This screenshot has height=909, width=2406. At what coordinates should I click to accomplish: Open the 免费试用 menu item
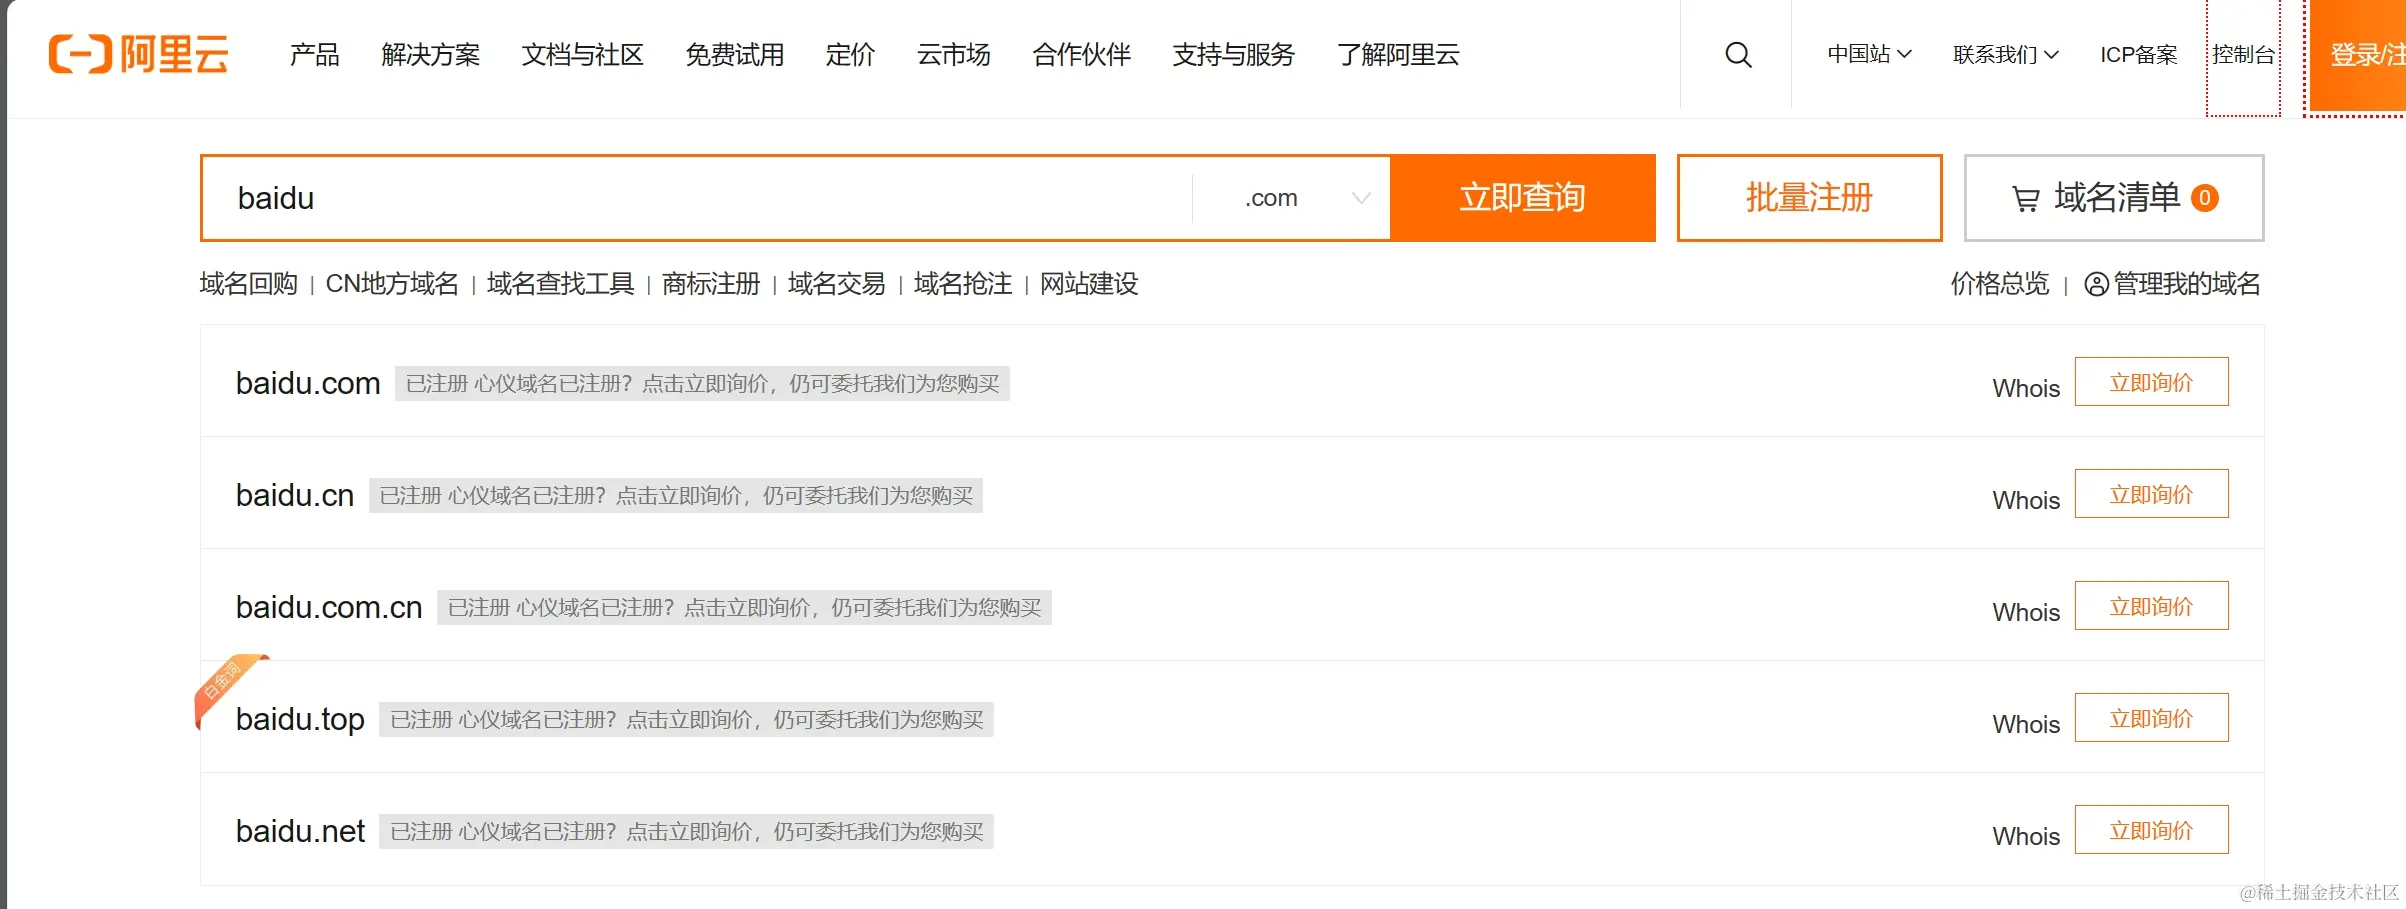(734, 54)
